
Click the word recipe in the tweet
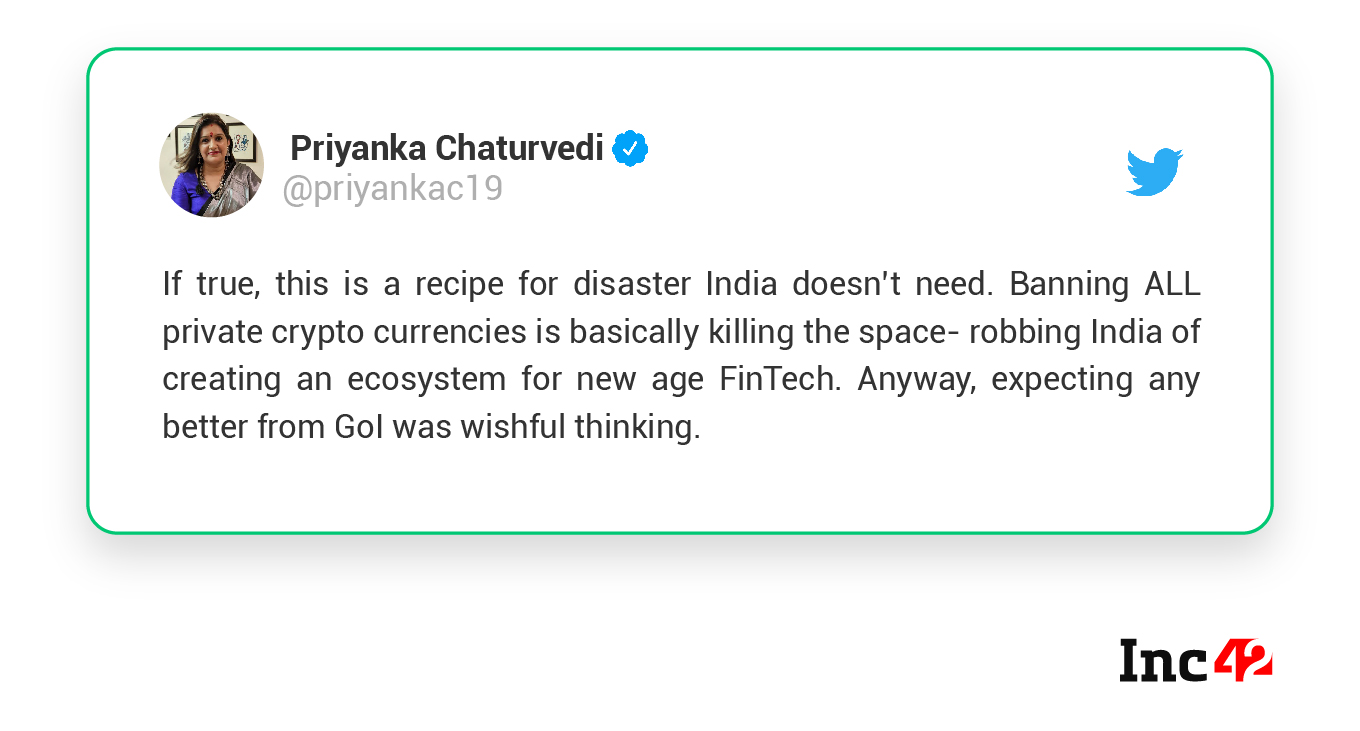click(x=458, y=284)
